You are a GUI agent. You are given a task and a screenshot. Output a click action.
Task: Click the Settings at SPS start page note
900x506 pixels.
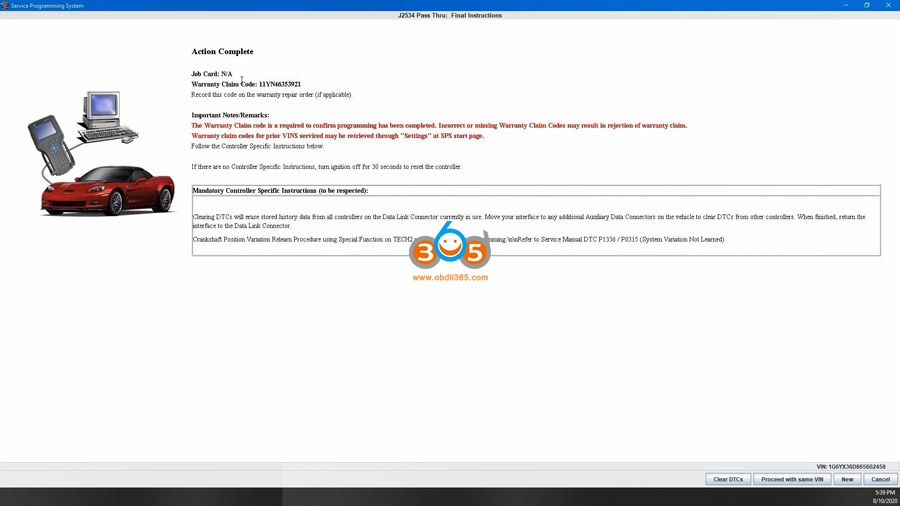tap(338, 136)
